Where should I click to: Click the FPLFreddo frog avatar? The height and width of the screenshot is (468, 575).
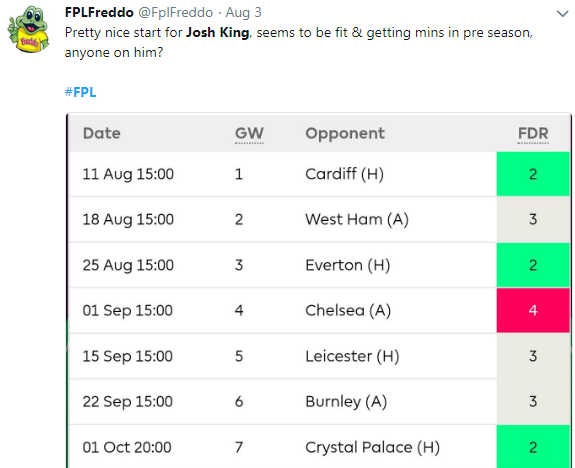point(29,29)
